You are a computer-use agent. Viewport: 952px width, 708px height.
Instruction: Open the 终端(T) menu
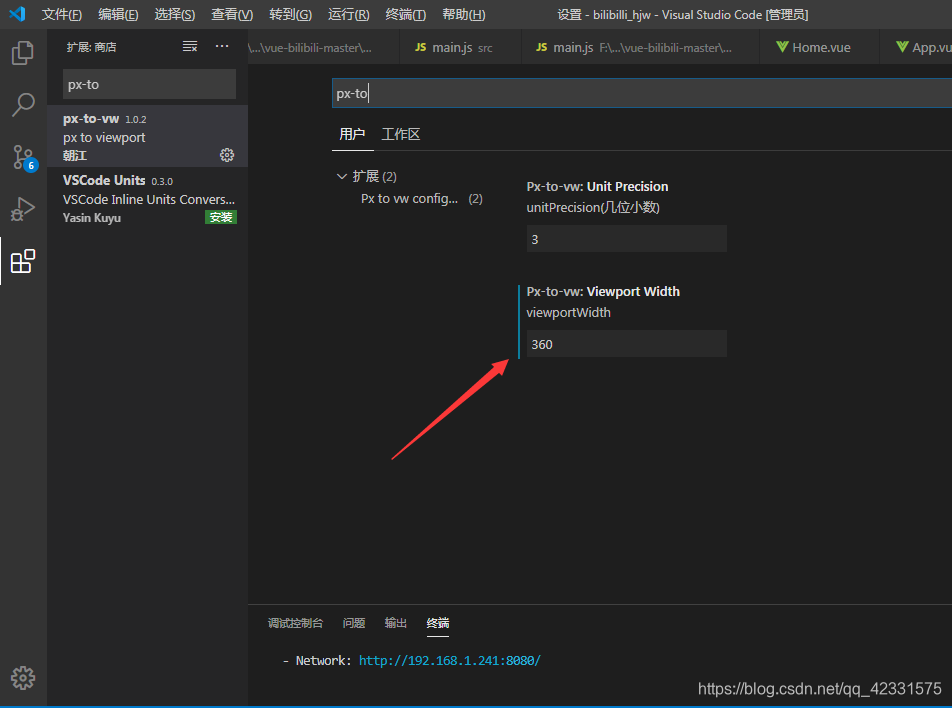[x=406, y=15]
